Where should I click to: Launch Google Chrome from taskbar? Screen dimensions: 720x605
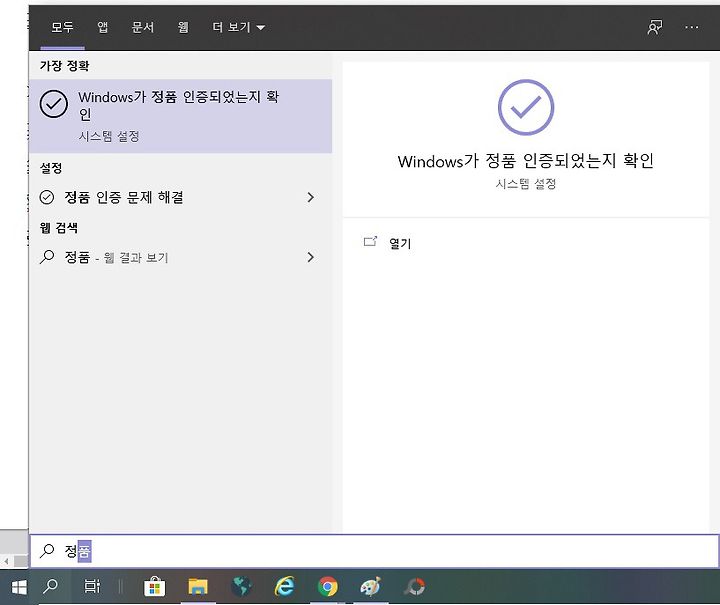point(328,587)
